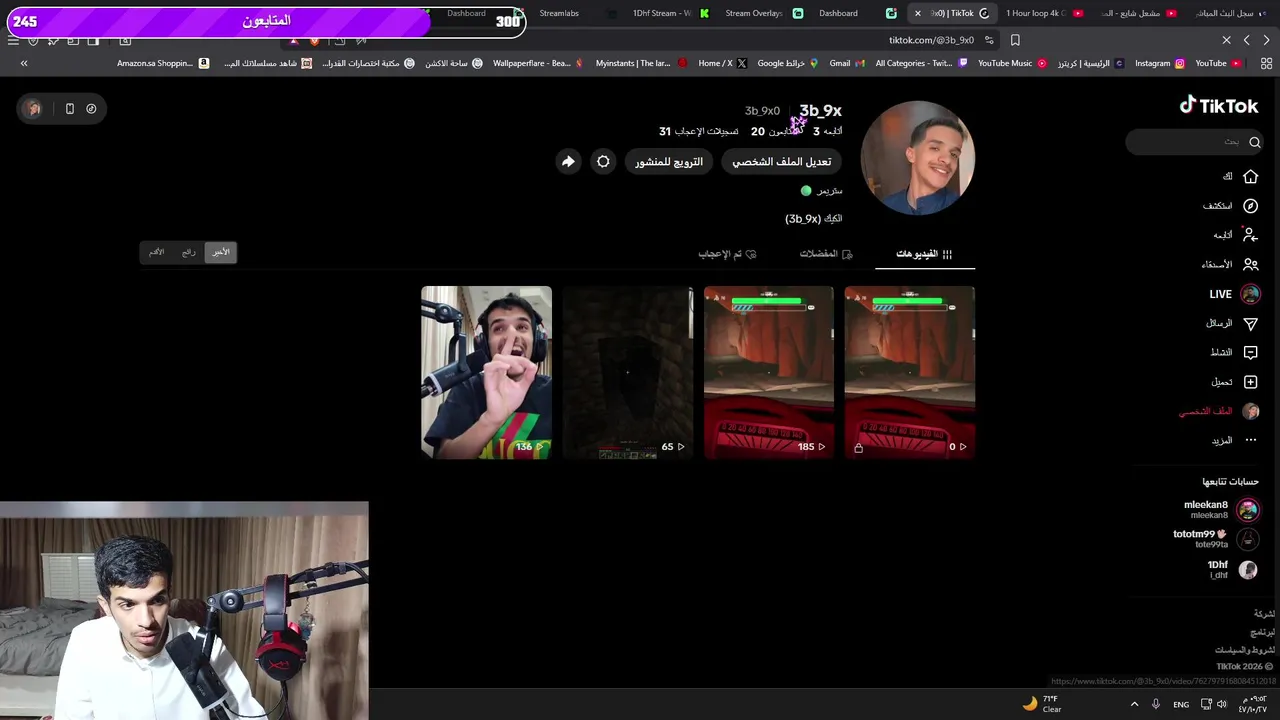Open the Messages paper-plane icon
The width and height of the screenshot is (1280, 720).
click(1250, 323)
